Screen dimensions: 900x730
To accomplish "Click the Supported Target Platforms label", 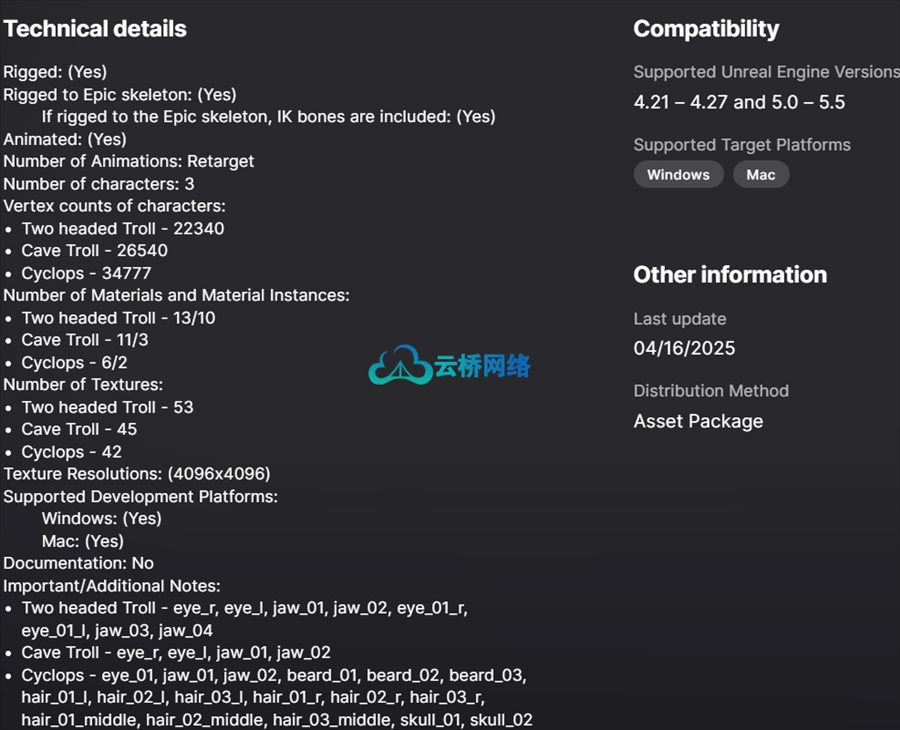I will pos(742,145).
